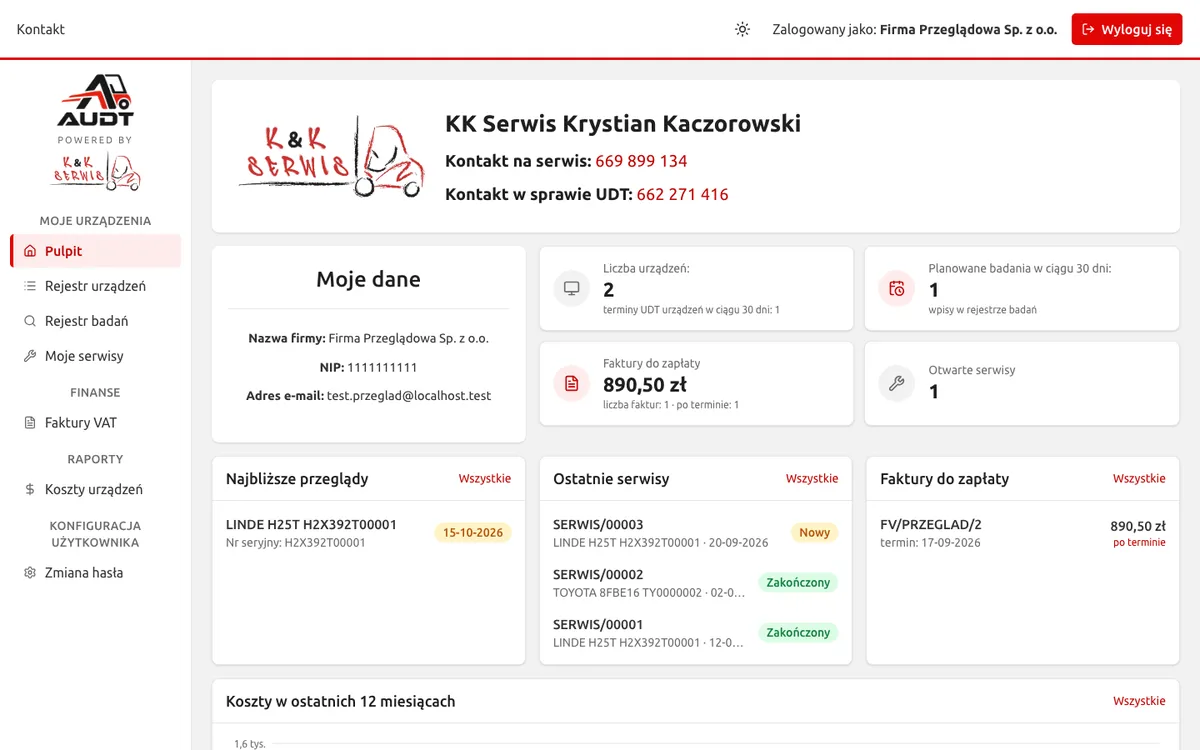Click the calendar-clock icon in Planowane badania card

[x=897, y=289]
